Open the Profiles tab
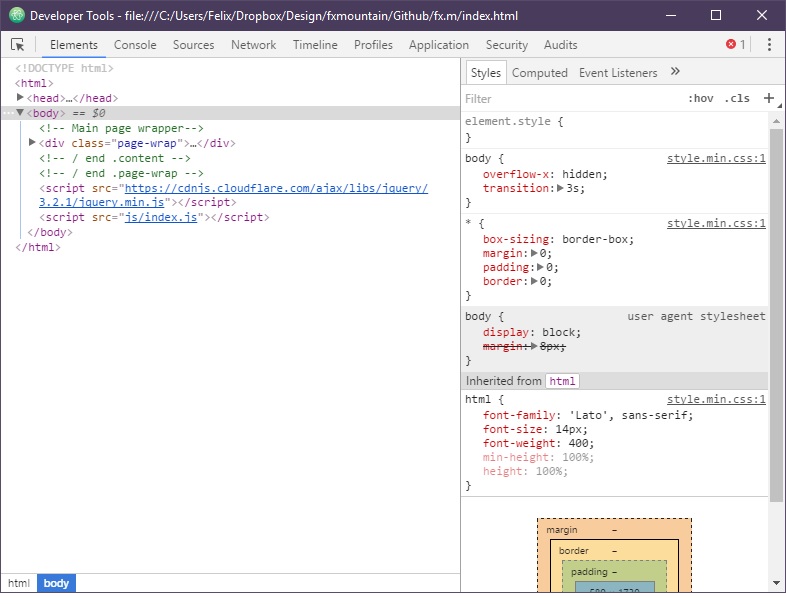The image size is (786, 604). coord(373,45)
